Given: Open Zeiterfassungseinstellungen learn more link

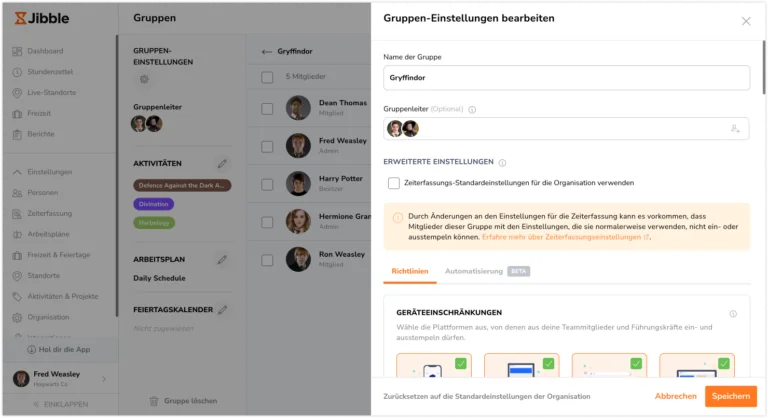Looking at the screenshot, I should pos(566,237).
